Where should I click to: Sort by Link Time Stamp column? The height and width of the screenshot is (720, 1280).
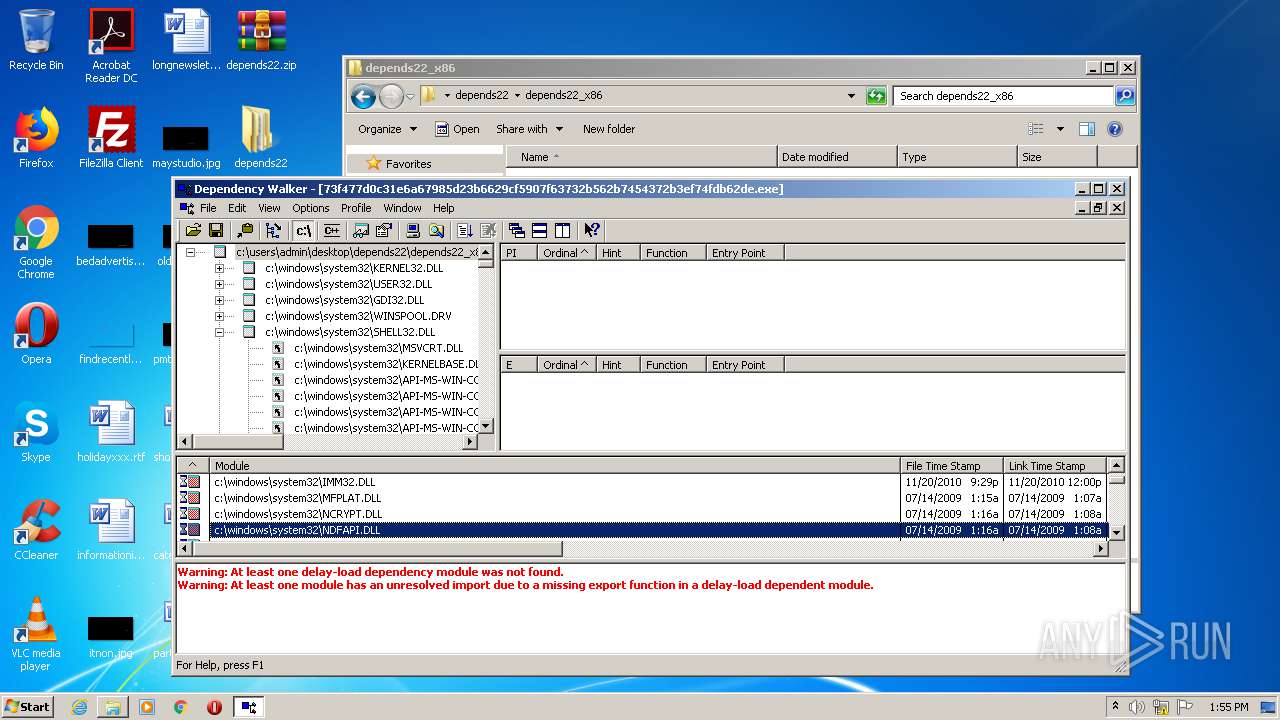click(x=1055, y=465)
